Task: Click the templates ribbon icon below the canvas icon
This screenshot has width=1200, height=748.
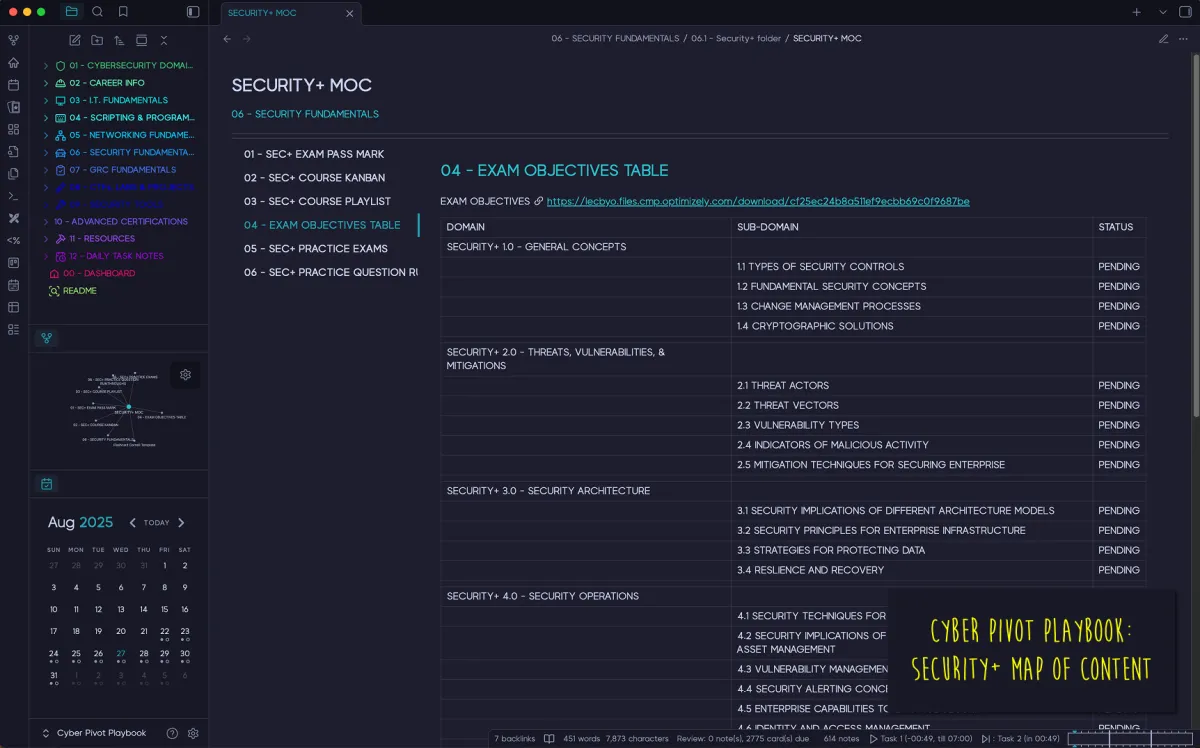Action: pyautogui.click(x=13, y=151)
